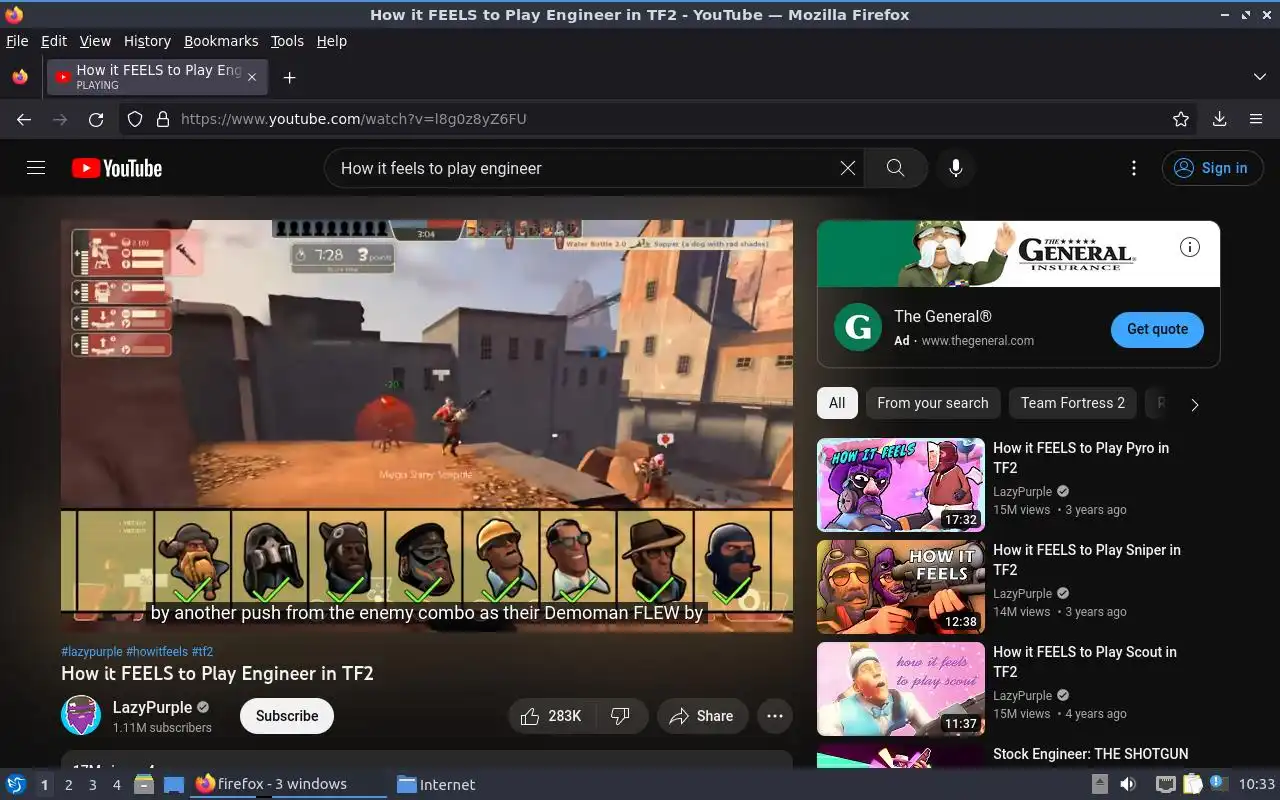The image size is (1280, 800).
Task: Open Stock Engineer: THE SHOTGUN video
Action: click(1091, 754)
